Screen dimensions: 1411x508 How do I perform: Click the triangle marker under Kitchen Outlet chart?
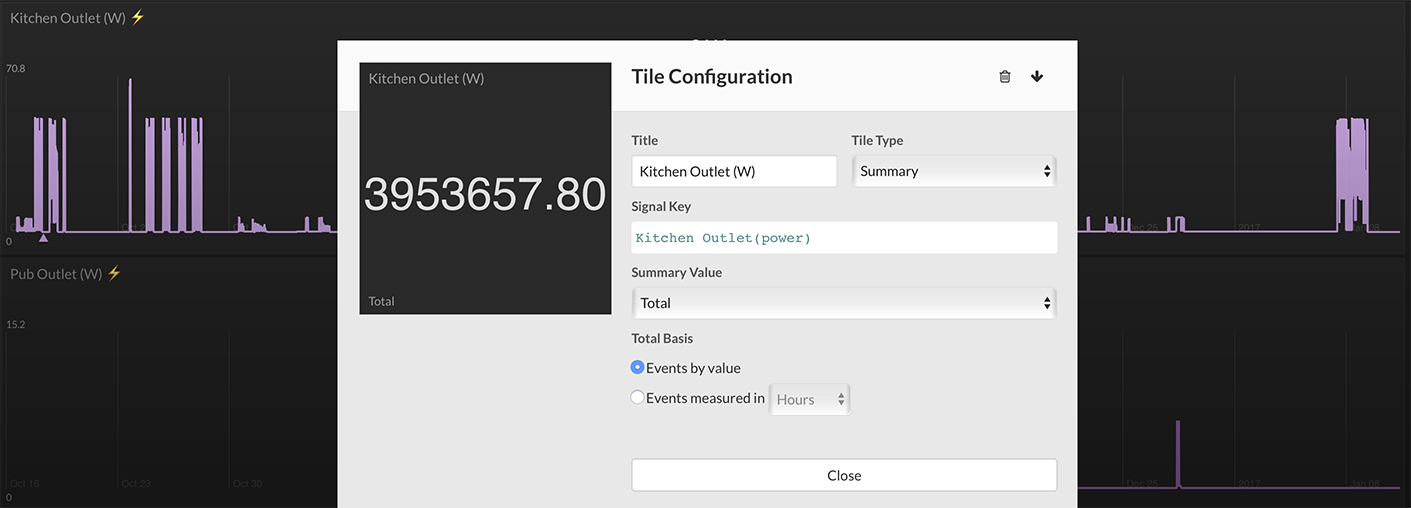point(43,238)
